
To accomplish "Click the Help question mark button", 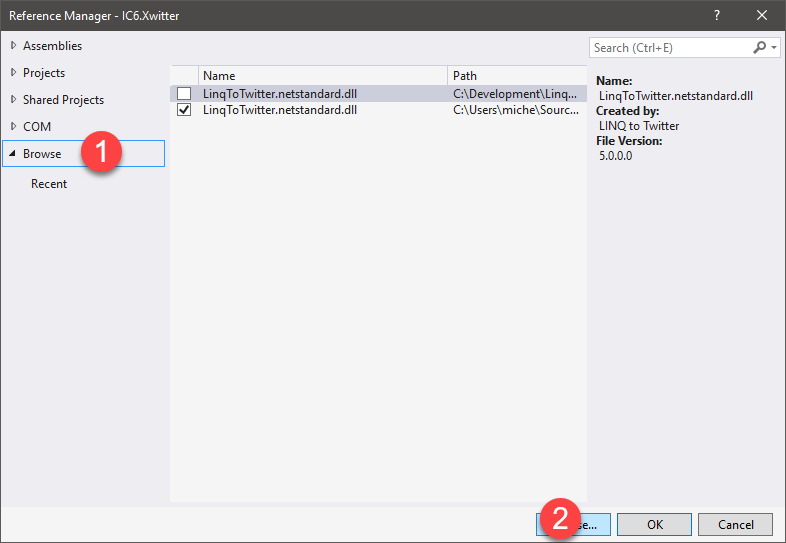I will 717,15.
